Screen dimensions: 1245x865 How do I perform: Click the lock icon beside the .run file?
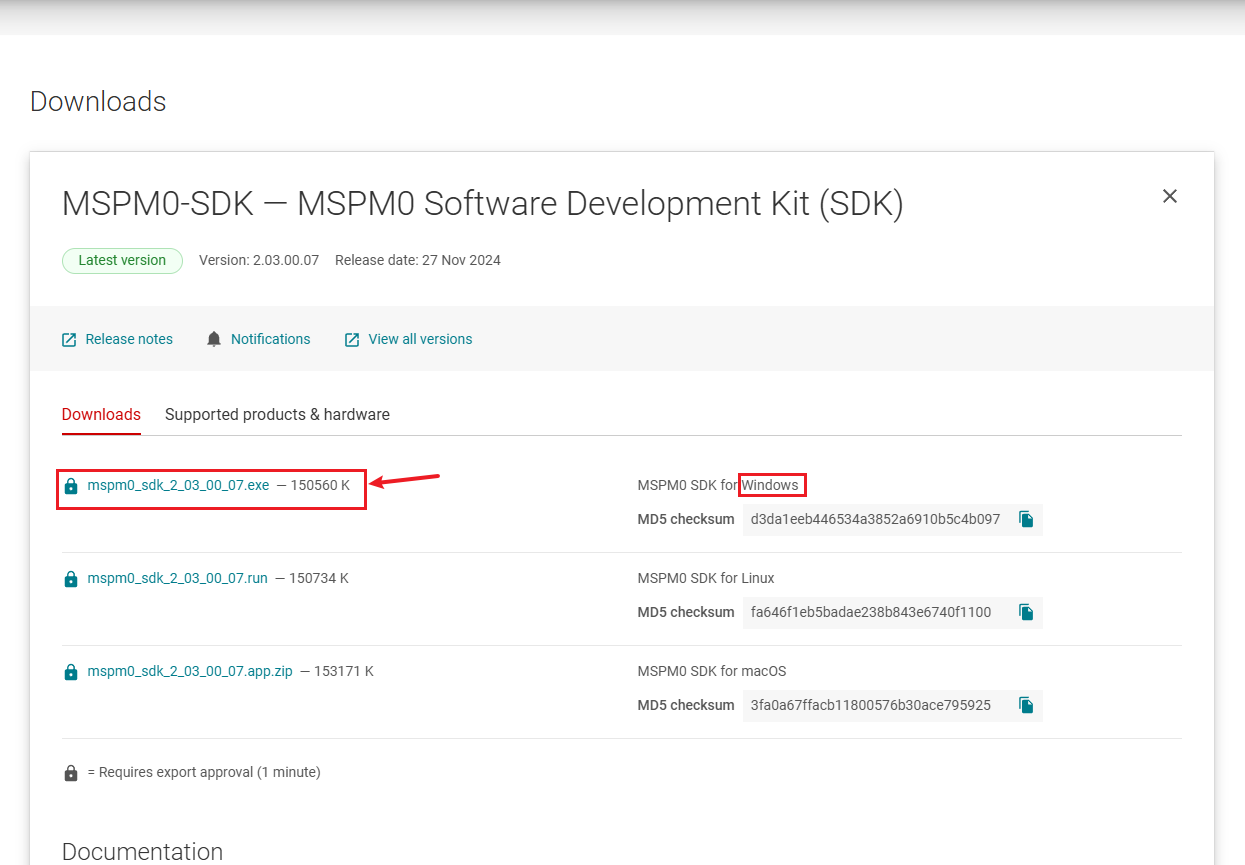click(71, 579)
